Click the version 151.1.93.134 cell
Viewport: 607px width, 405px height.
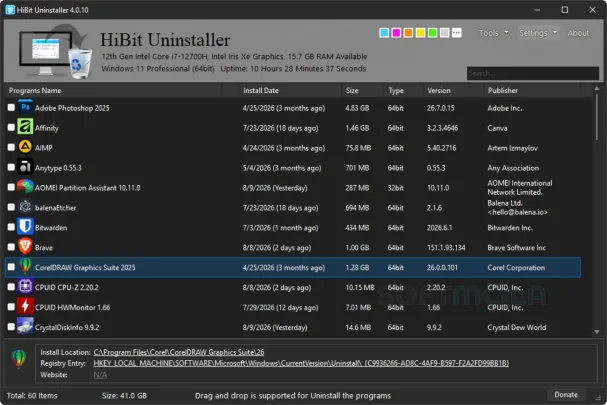[x=446, y=247]
